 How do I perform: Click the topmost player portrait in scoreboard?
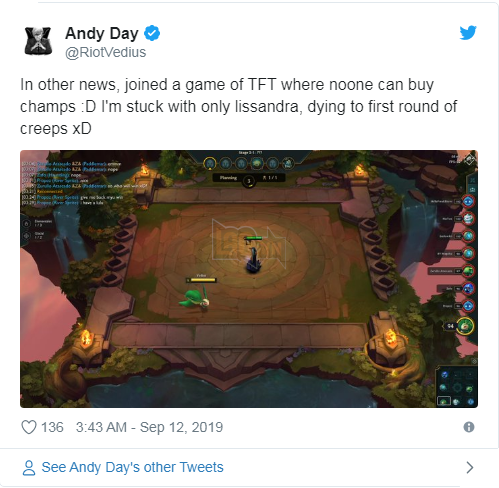pyautogui.click(x=468, y=201)
